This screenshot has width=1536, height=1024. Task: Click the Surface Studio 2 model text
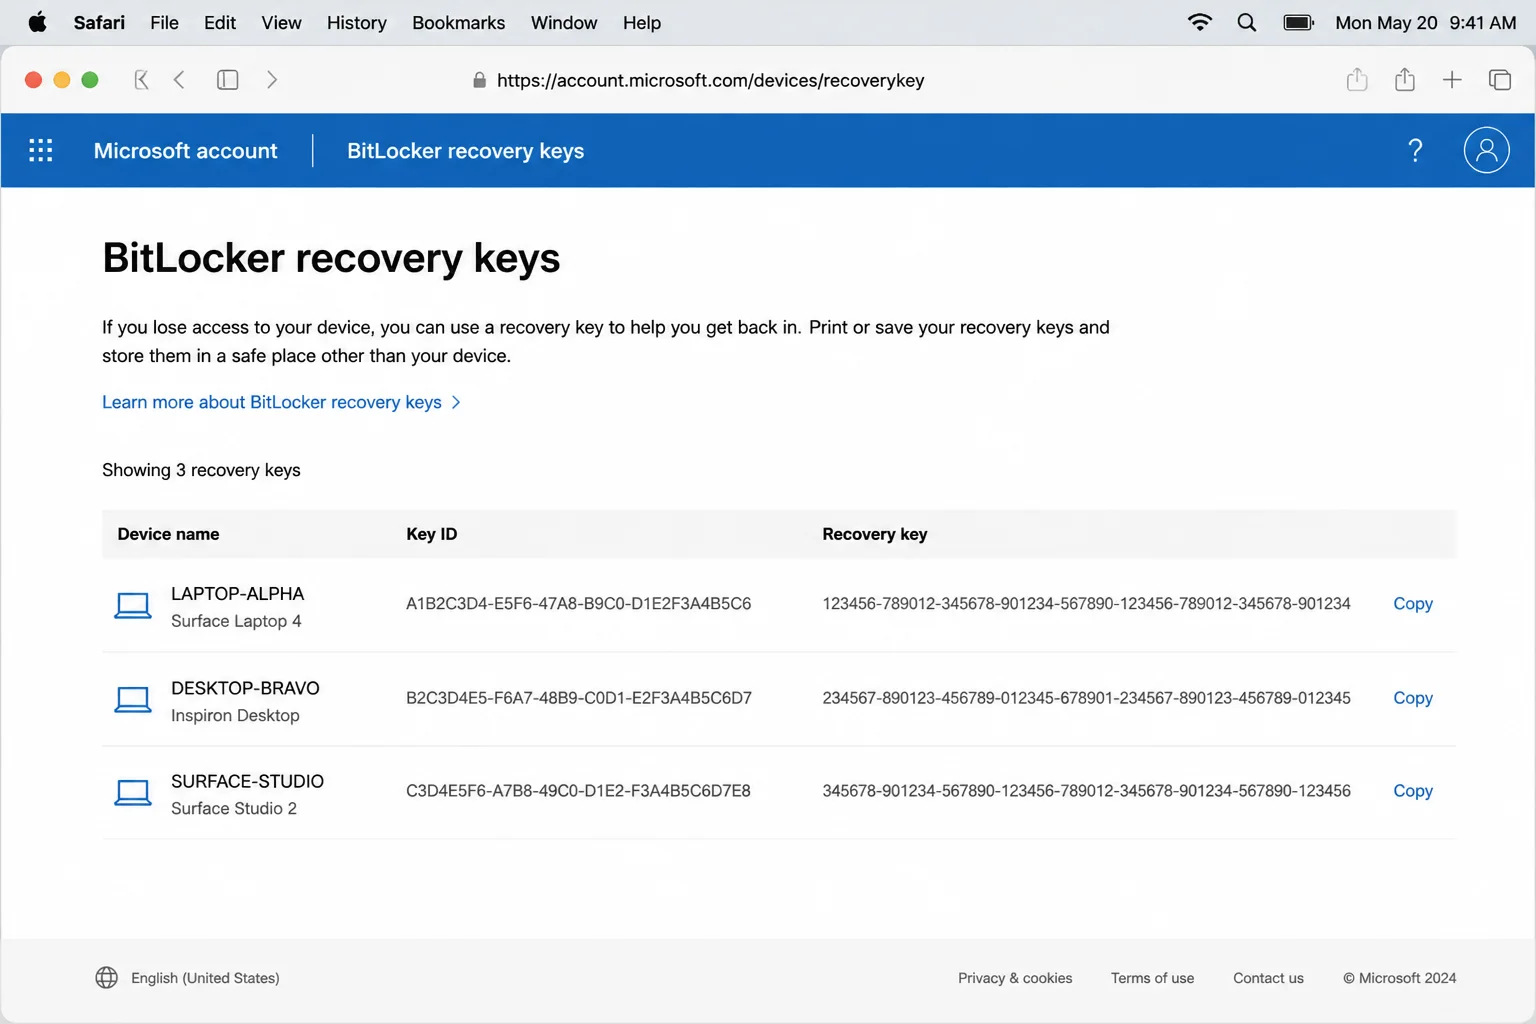[x=234, y=808]
